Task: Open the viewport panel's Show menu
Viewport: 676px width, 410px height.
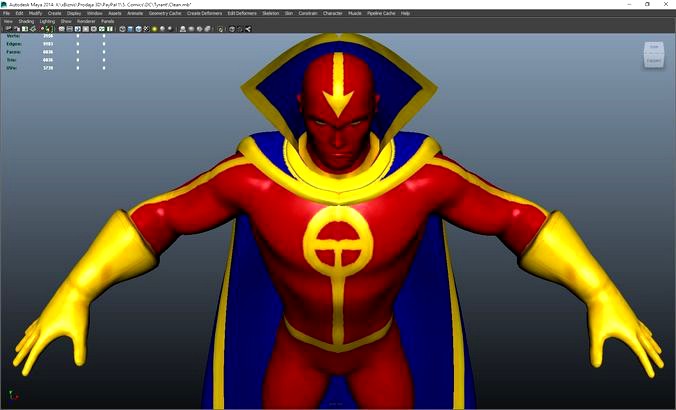Action: (x=66, y=21)
